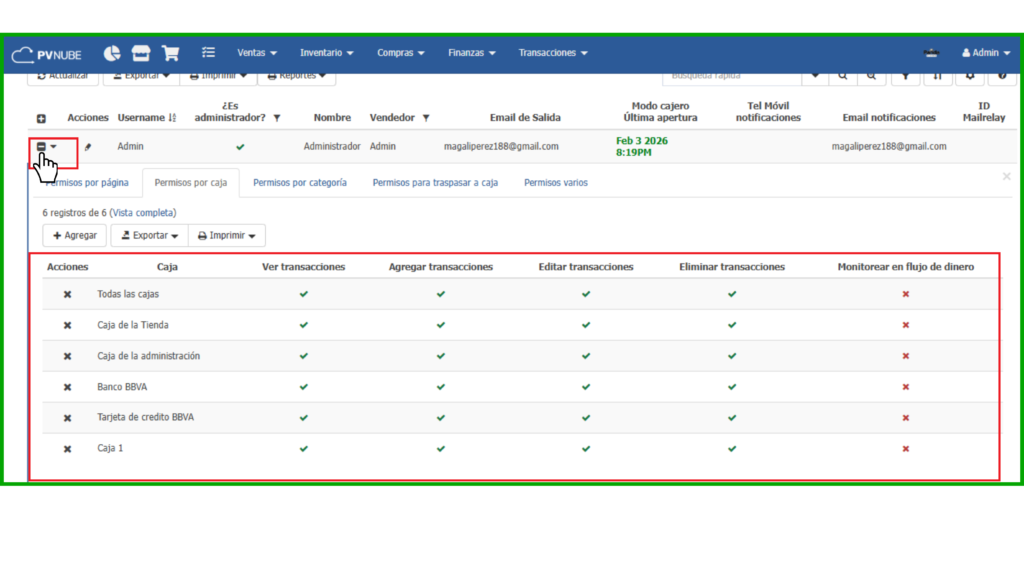Click the add-row plus icon in header
Screen dimensions: 1024x576
click(41, 119)
